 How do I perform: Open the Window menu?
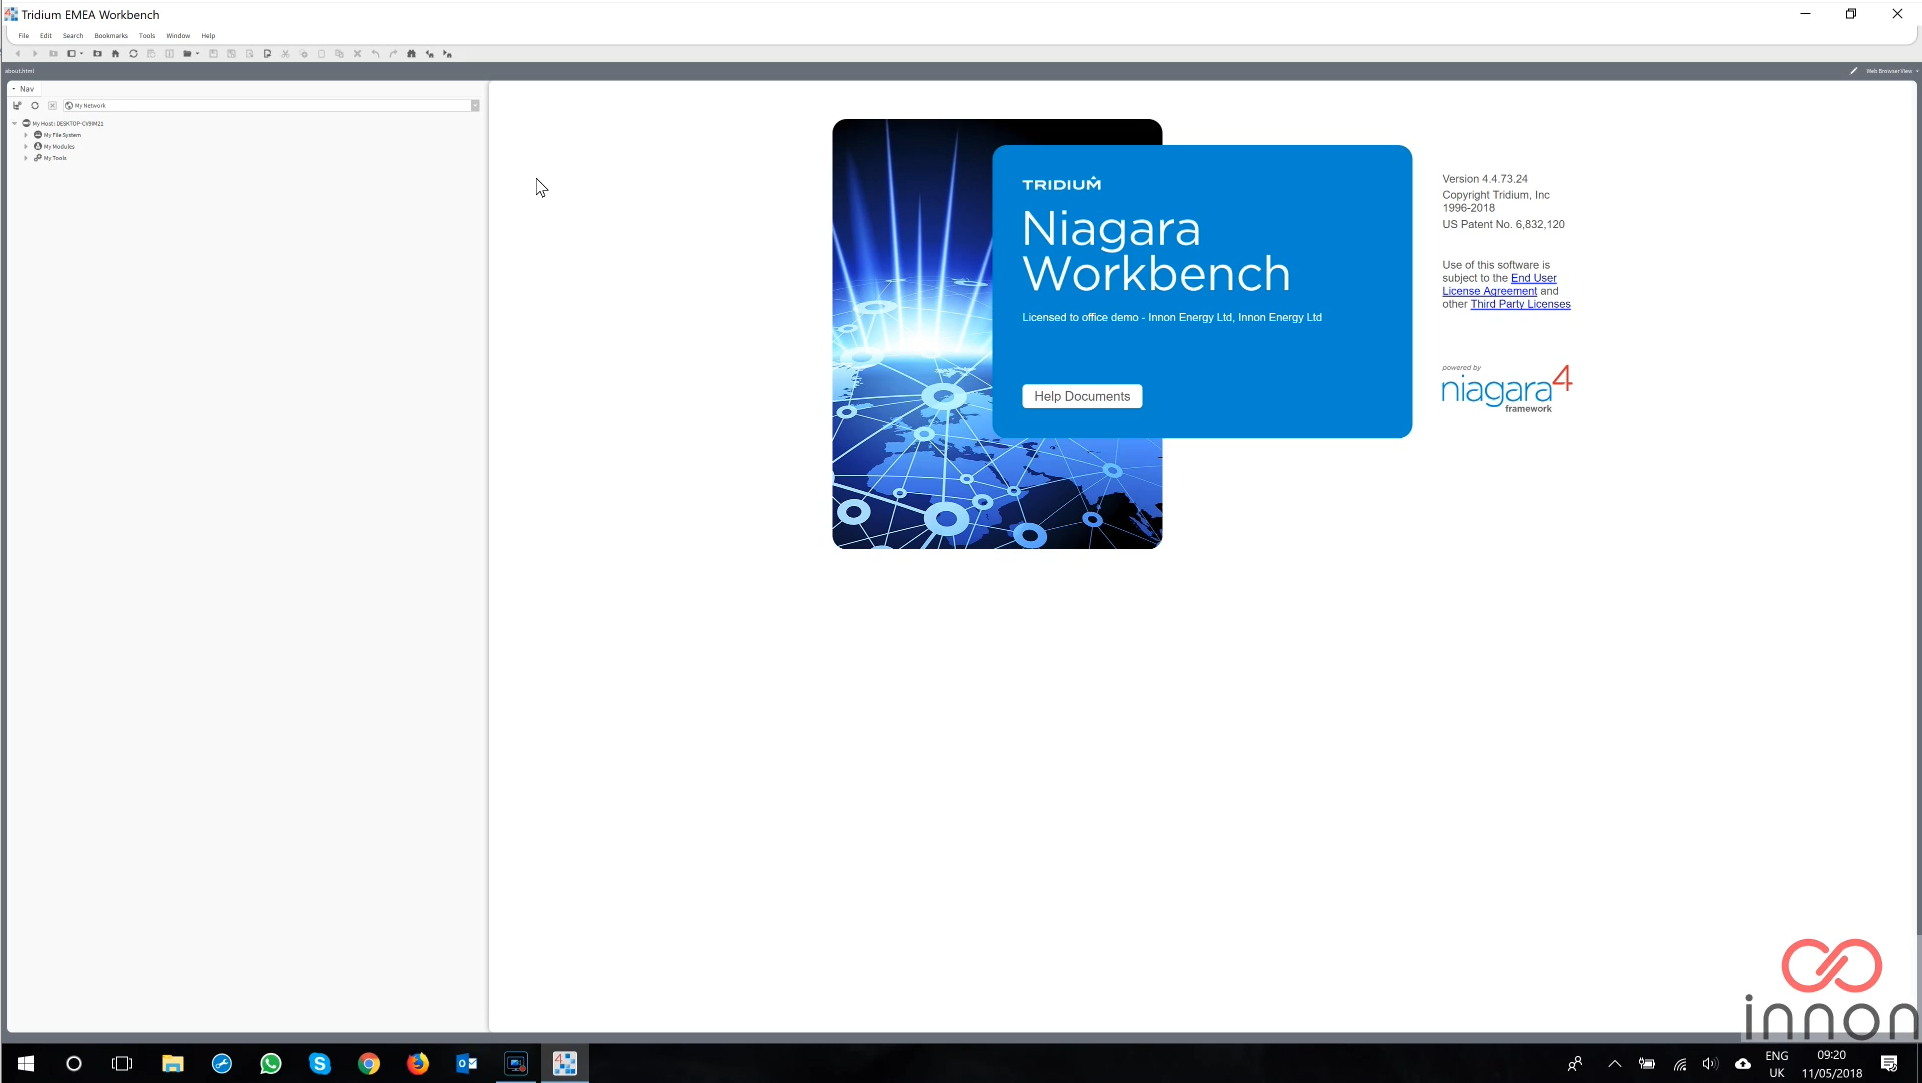(178, 36)
